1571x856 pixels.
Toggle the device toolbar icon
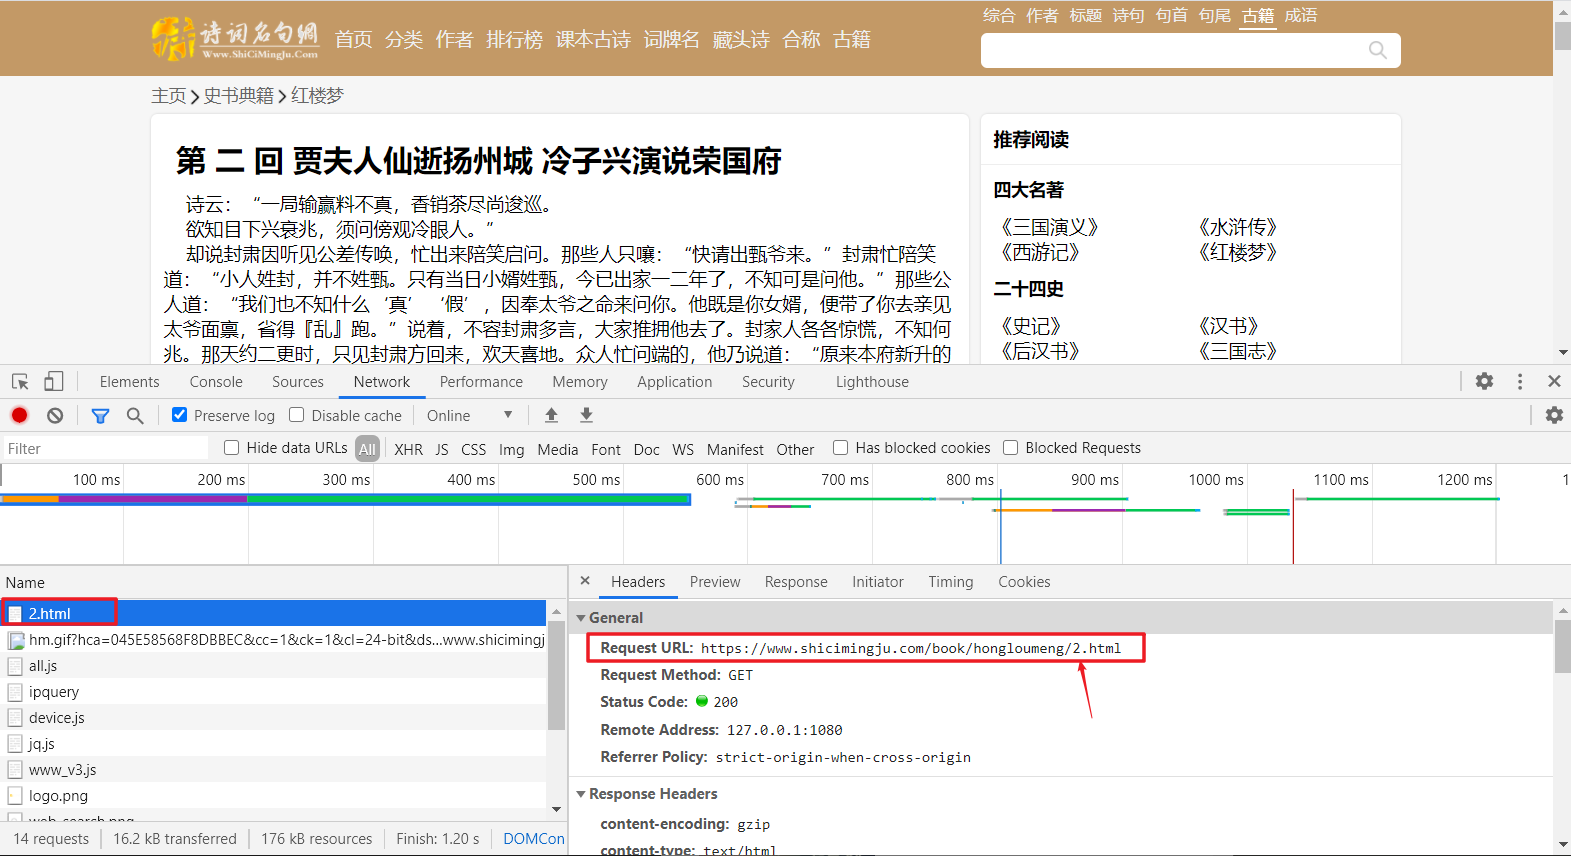pos(54,382)
